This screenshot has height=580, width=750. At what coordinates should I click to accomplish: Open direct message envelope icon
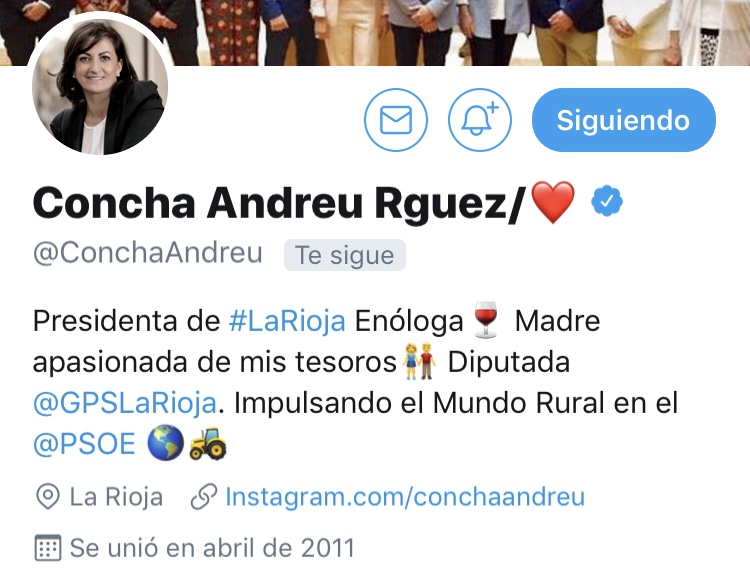pos(396,120)
